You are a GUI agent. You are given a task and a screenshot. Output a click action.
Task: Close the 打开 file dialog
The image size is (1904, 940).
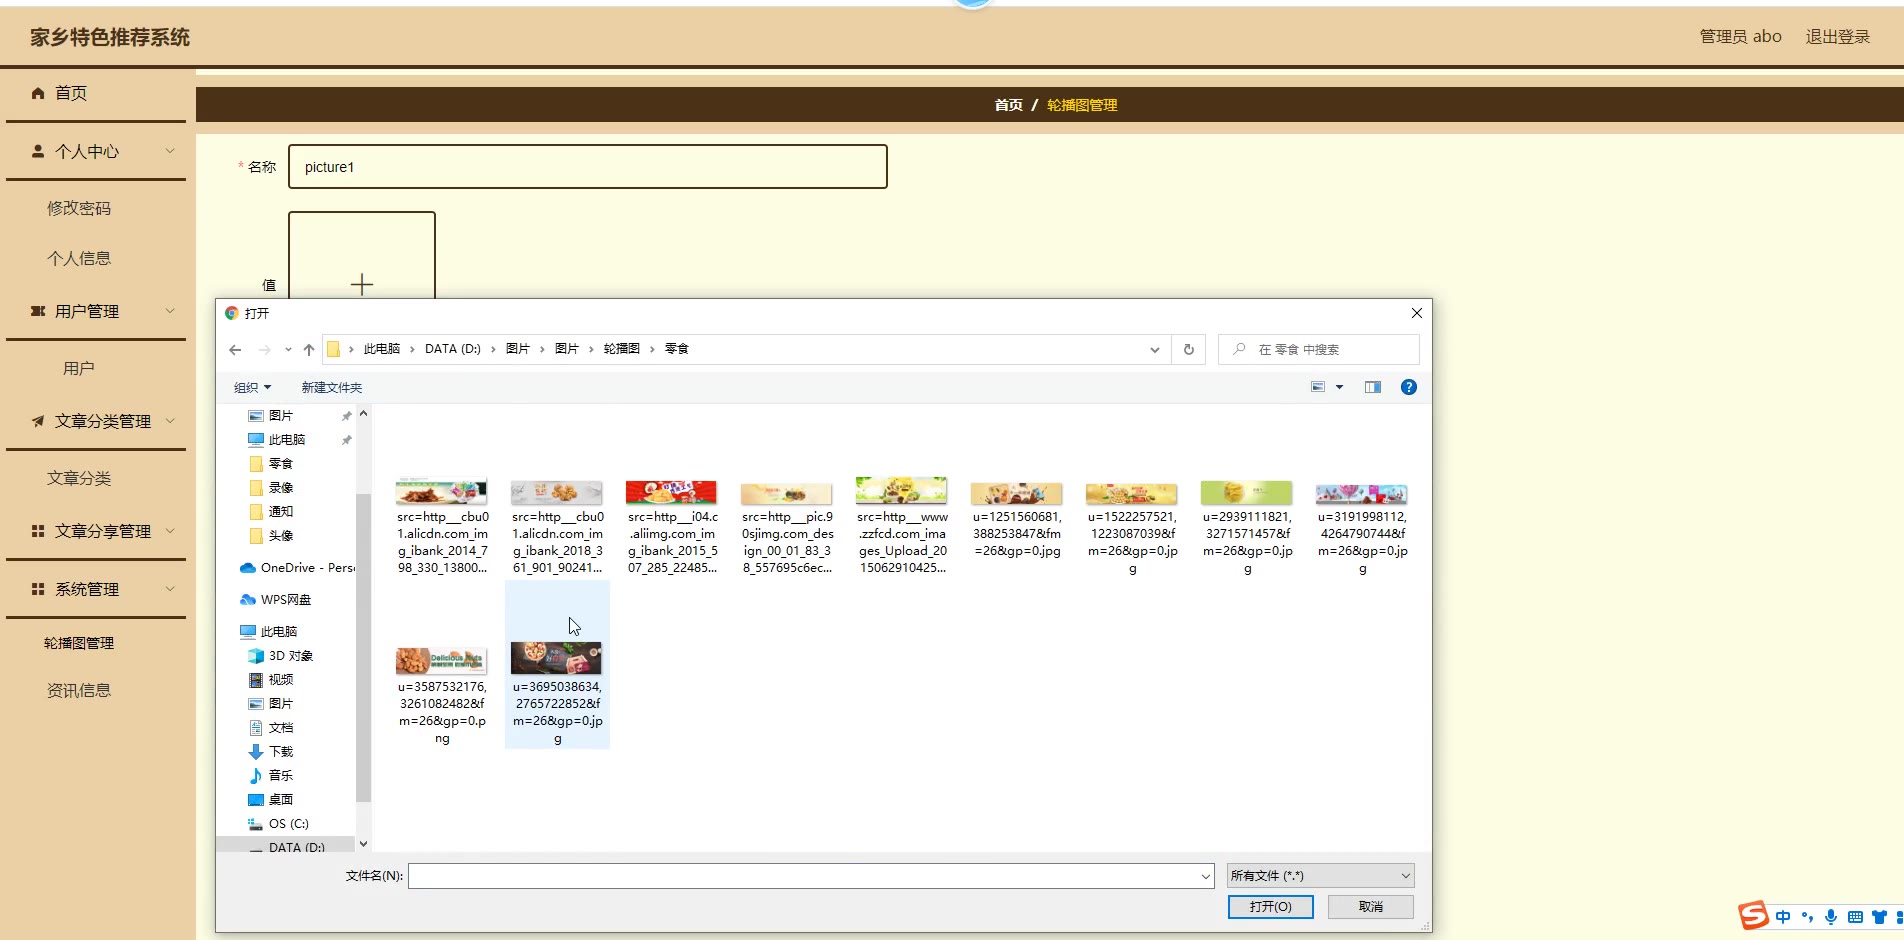tap(1417, 313)
